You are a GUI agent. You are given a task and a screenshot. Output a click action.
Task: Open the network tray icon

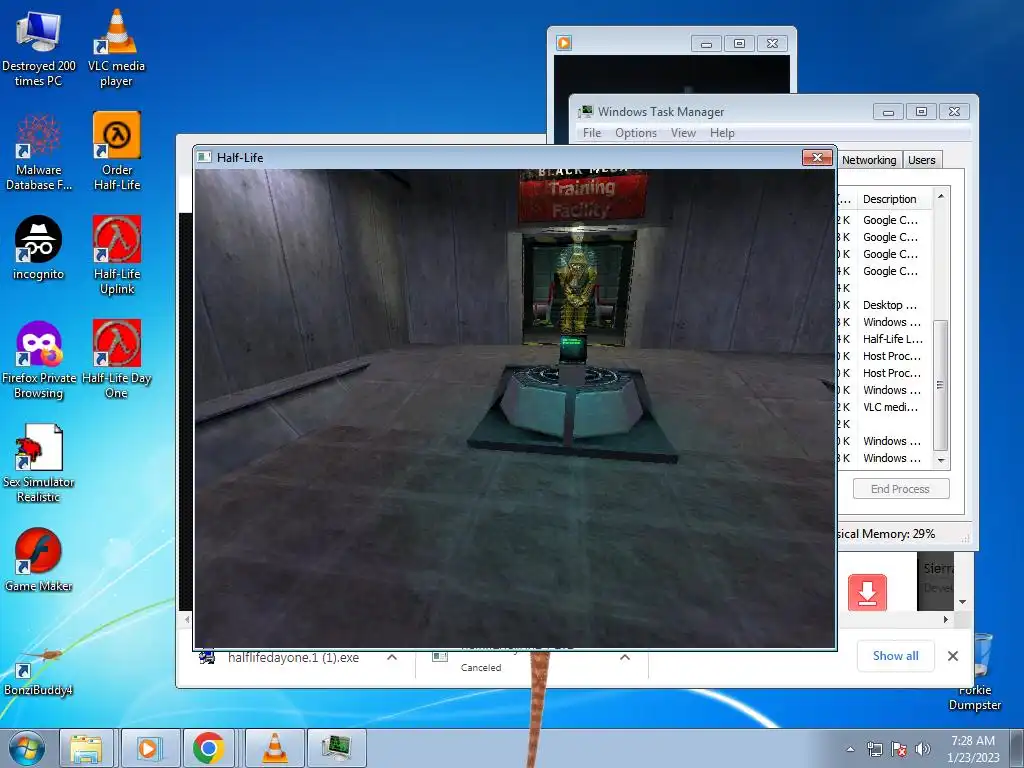coord(874,749)
